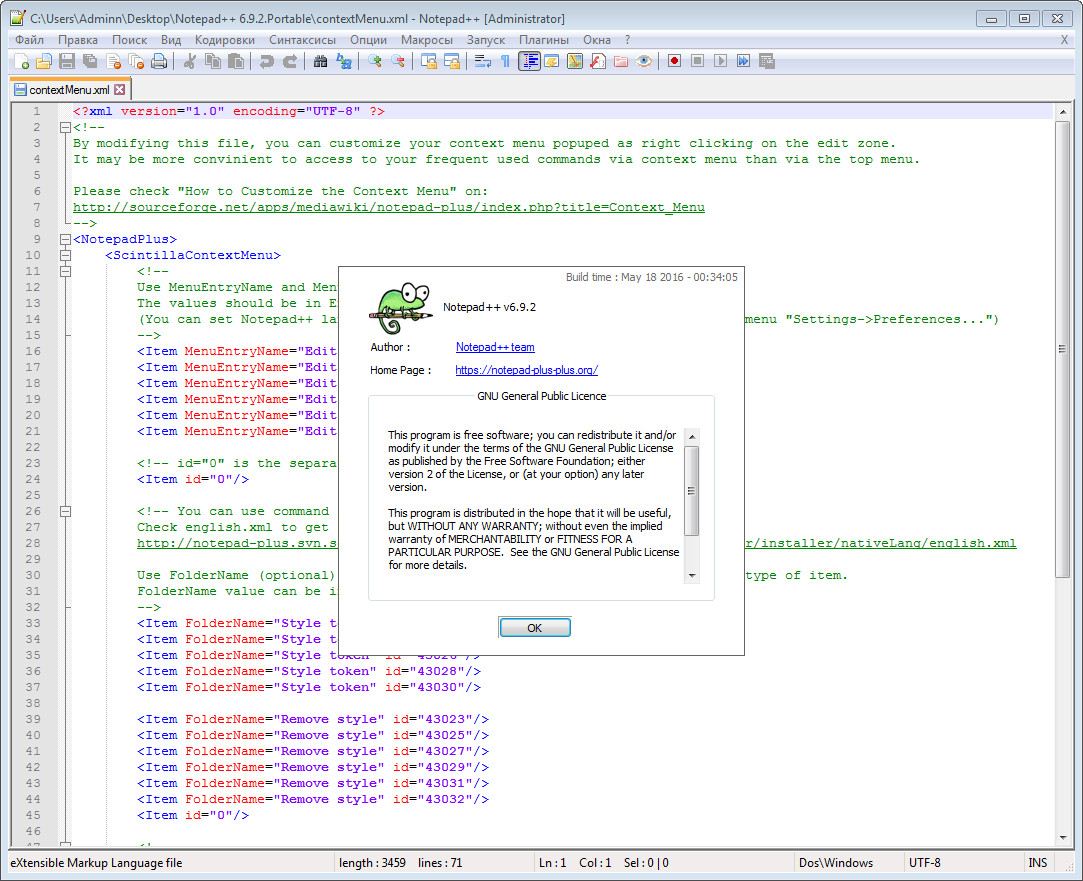Collapse the comment fold marker on line 2
The image size is (1083, 881).
pyautogui.click(x=65, y=127)
